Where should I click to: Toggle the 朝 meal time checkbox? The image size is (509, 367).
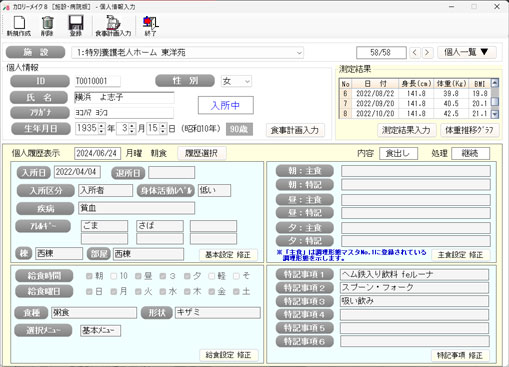[89, 276]
